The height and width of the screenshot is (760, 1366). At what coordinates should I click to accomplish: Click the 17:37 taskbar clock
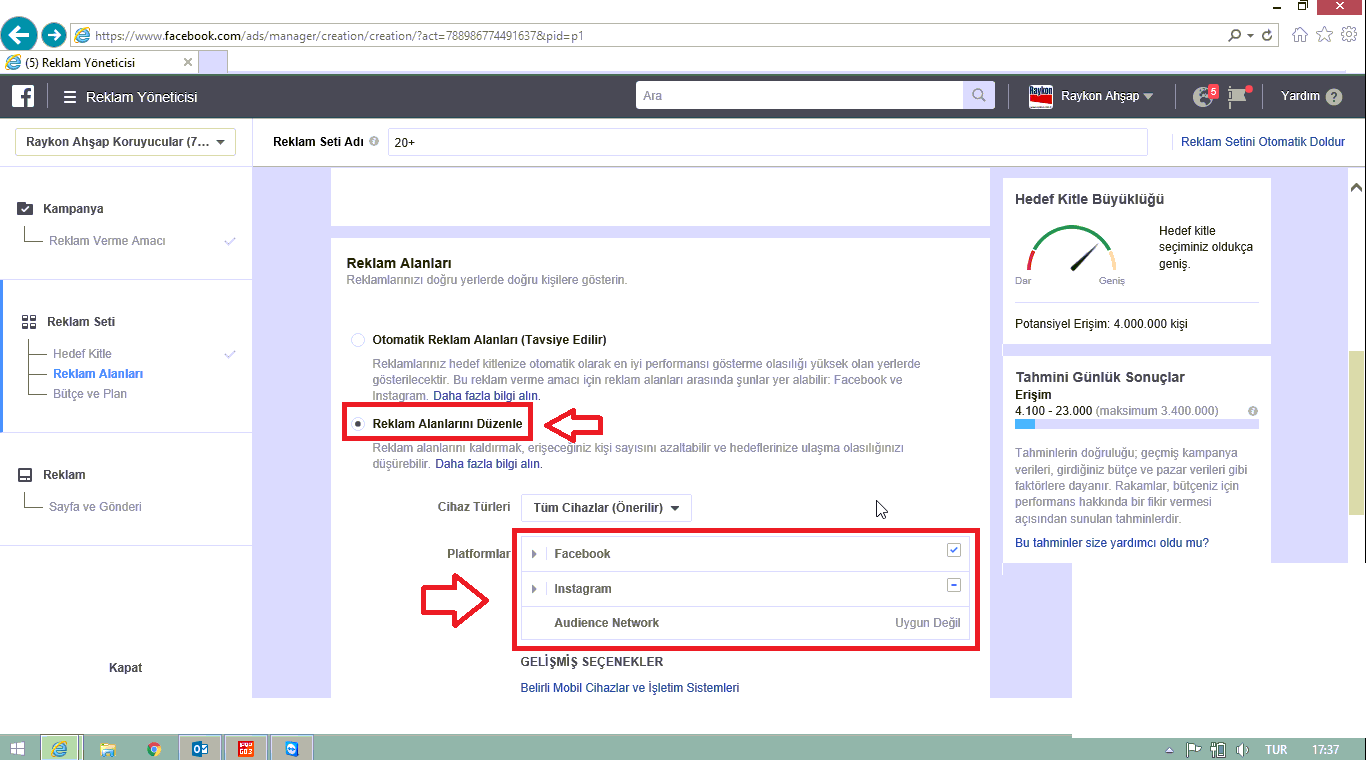(1325, 749)
